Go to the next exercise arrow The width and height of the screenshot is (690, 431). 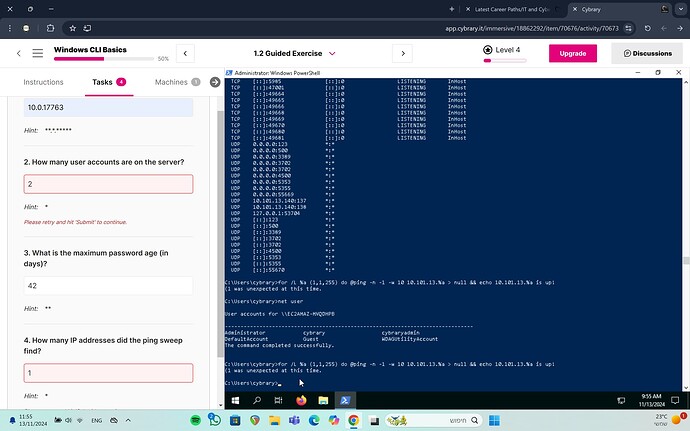tap(402, 53)
